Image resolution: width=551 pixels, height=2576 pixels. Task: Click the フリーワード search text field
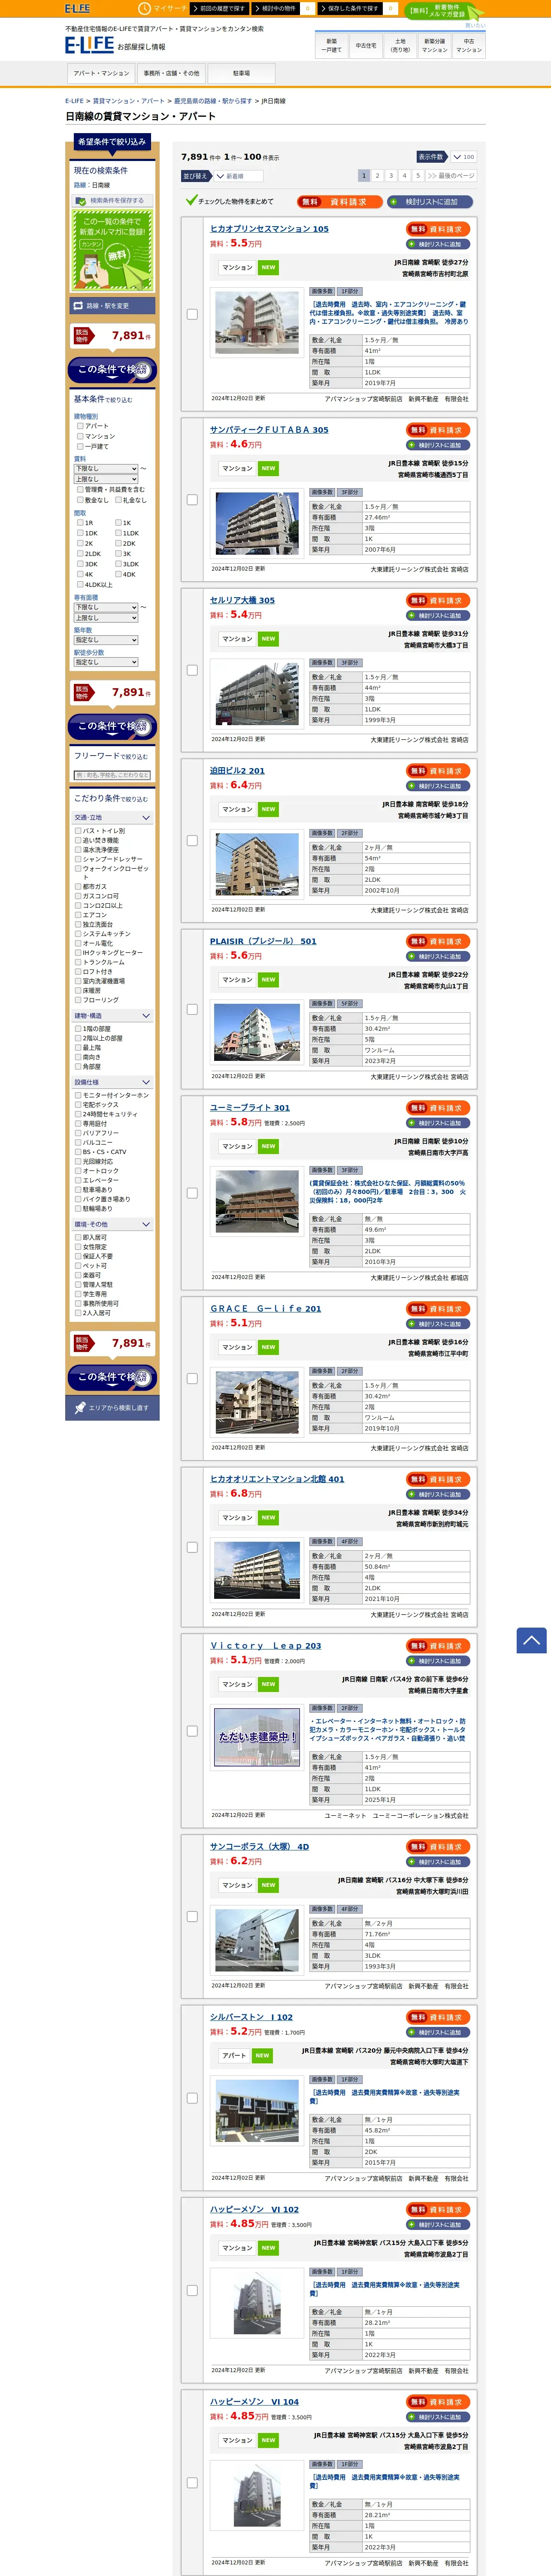pyautogui.click(x=112, y=775)
